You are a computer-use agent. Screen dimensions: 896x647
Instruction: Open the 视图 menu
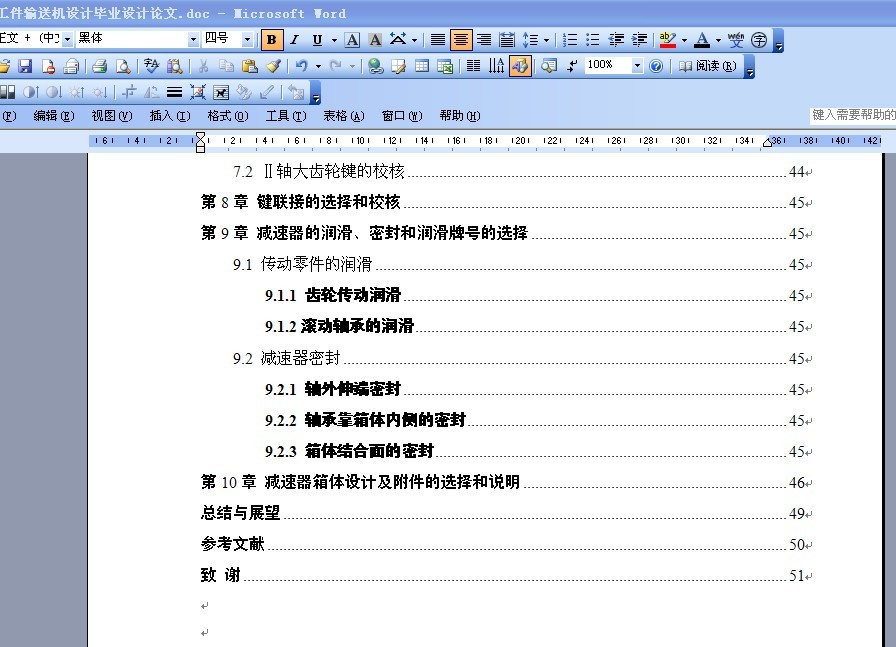(x=111, y=116)
